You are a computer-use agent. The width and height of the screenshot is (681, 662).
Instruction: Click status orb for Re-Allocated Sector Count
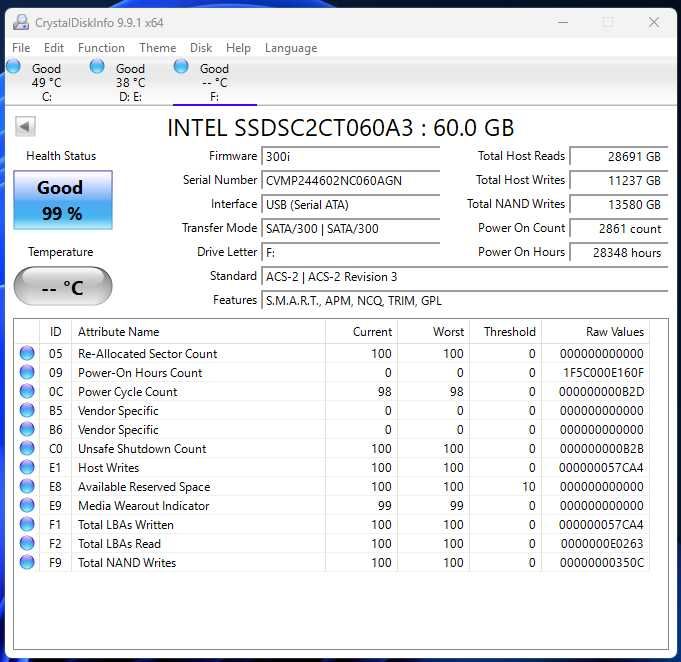pos(27,353)
